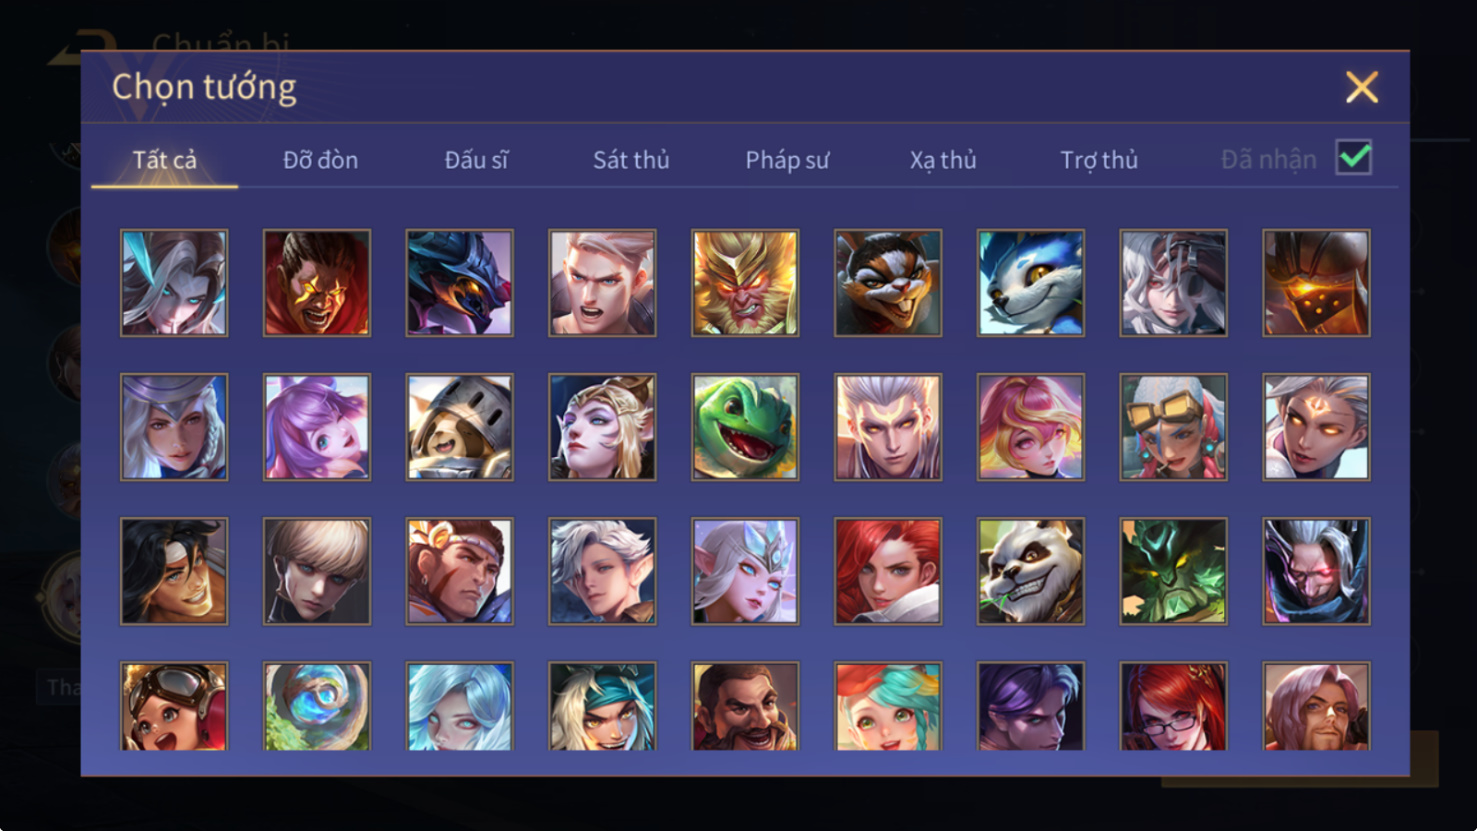1477x831 pixels.
Task: Choose the golden monkey king hero
Action: pyautogui.click(x=745, y=283)
